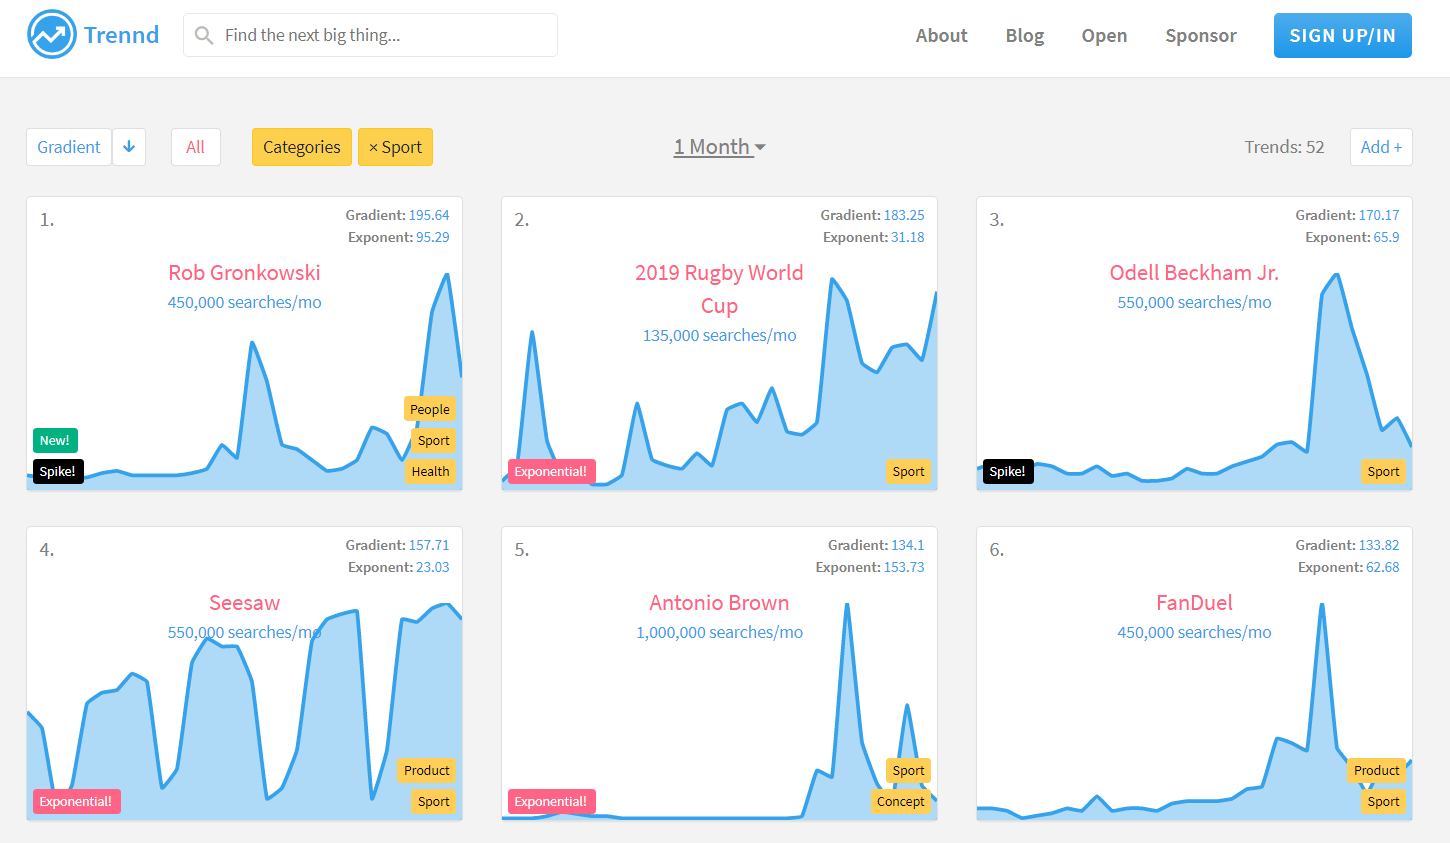Click the 'Trends: 52' counter
The image size is (1450, 843).
(x=1284, y=147)
